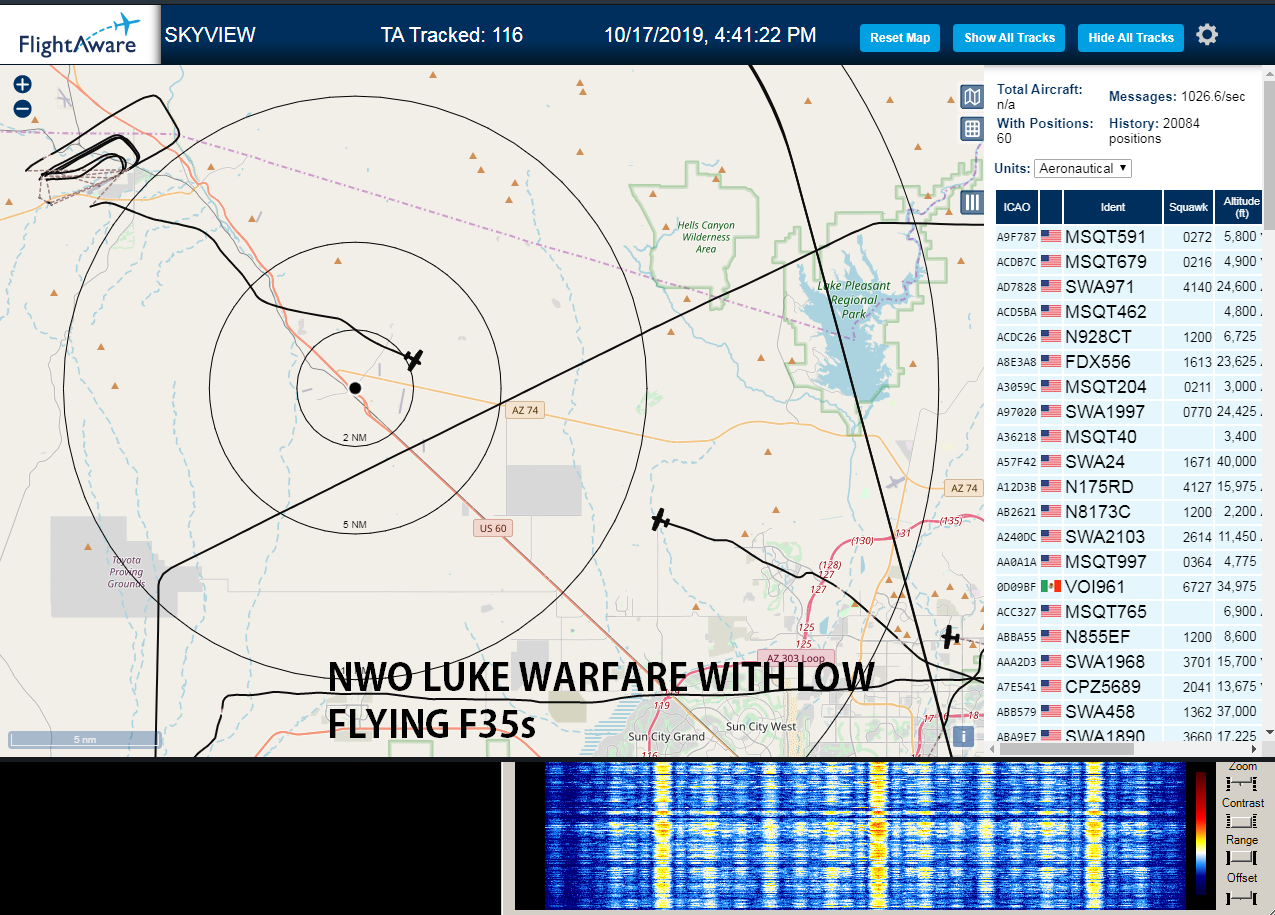
Task: Click the US flag on the MSQT591 row
Action: click(1051, 237)
